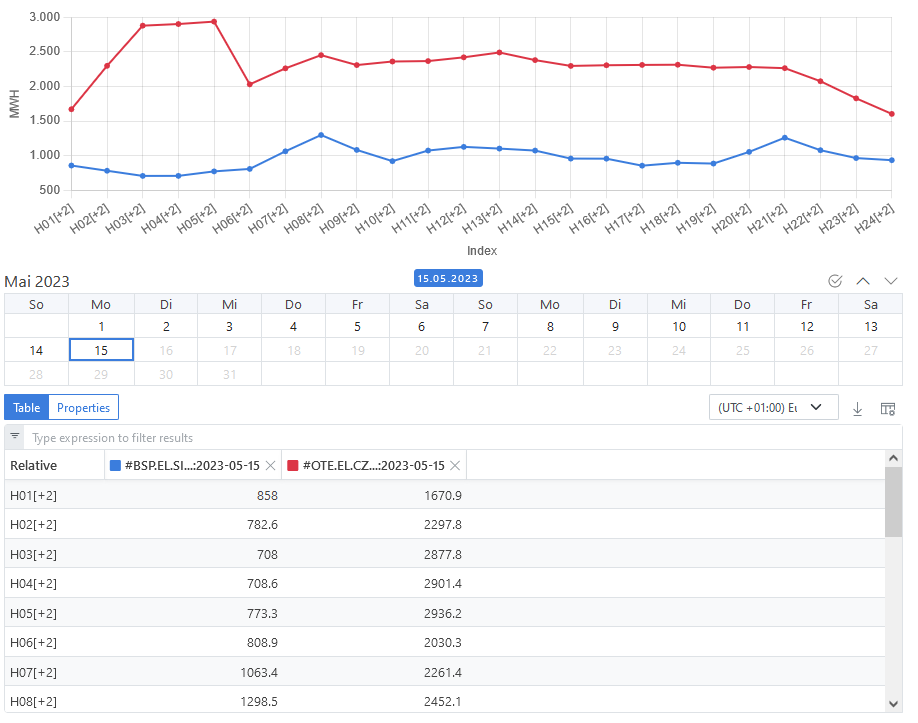The width and height of the screenshot is (918, 723).
Task: Click the 15.05.2023 date badge
Action: pos(448,278)
